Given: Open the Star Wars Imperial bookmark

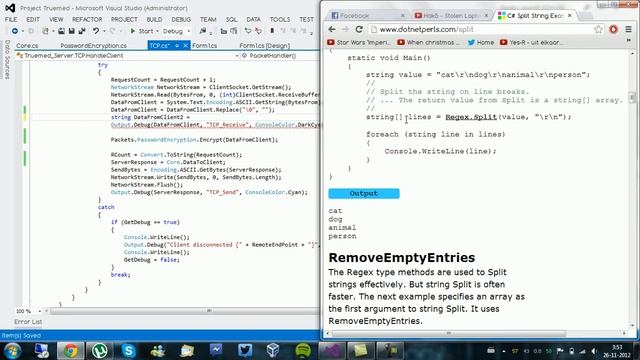Looking at the screenshot, I should pos(358,42).
